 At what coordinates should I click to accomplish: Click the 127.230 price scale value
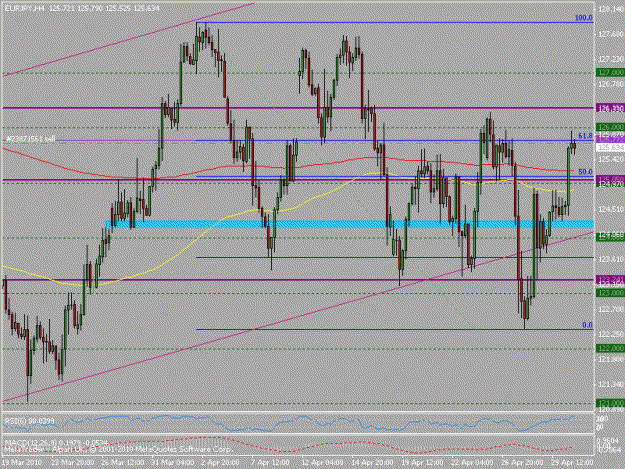point(611,59)
